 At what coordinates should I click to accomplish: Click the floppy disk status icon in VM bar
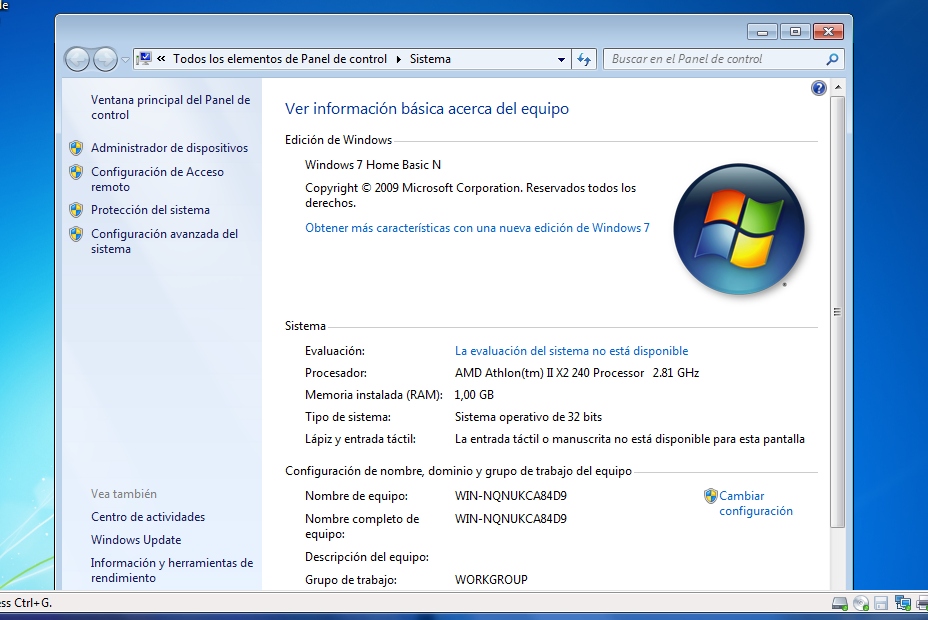[881, 603]
